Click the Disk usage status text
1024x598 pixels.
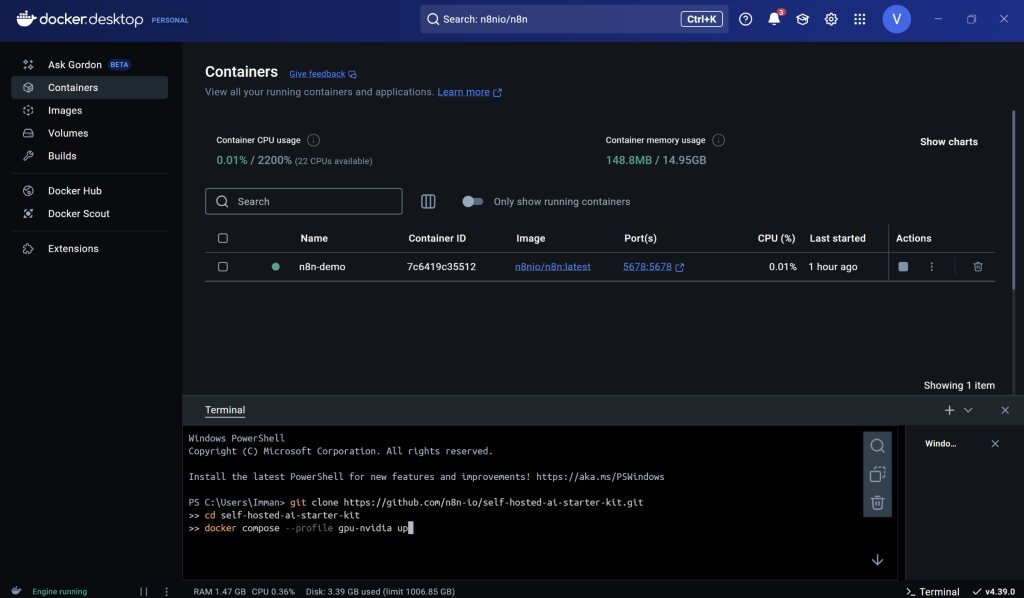pos(380,591)
